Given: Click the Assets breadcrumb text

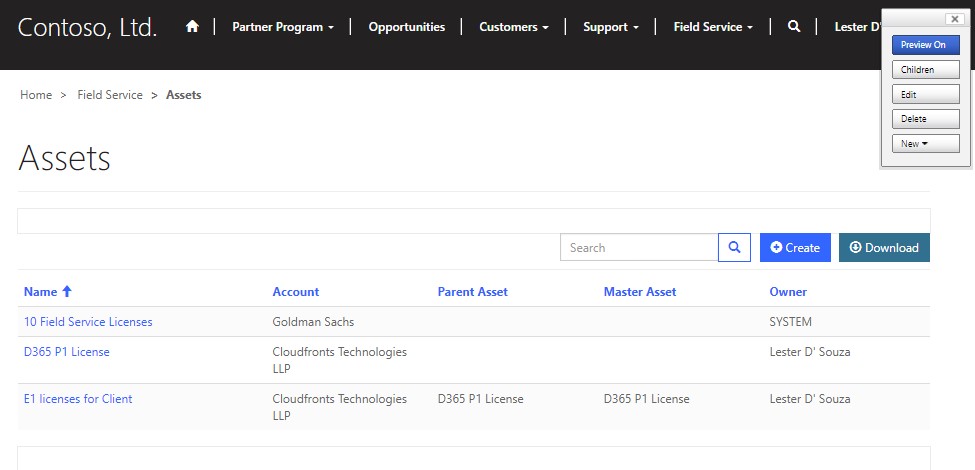Looking at the screenshot, I should (183, 94).
